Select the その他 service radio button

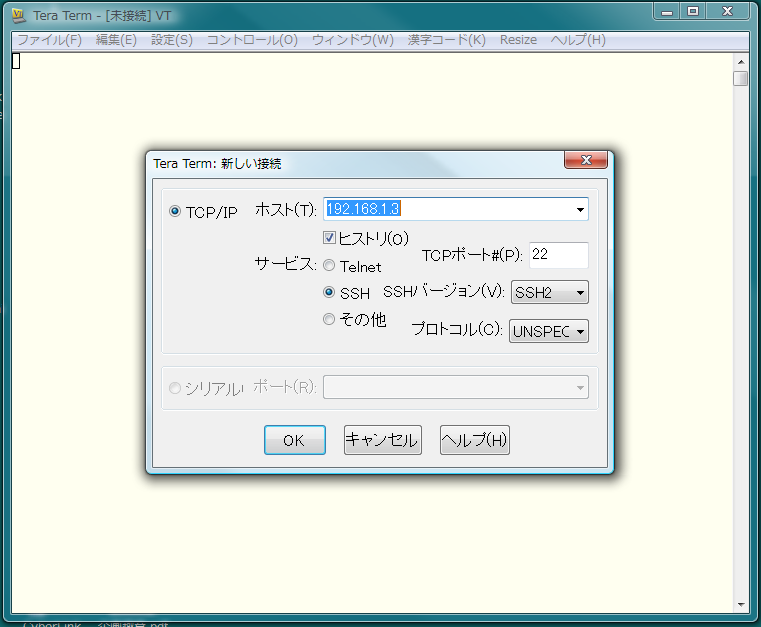tap(329, 319)
